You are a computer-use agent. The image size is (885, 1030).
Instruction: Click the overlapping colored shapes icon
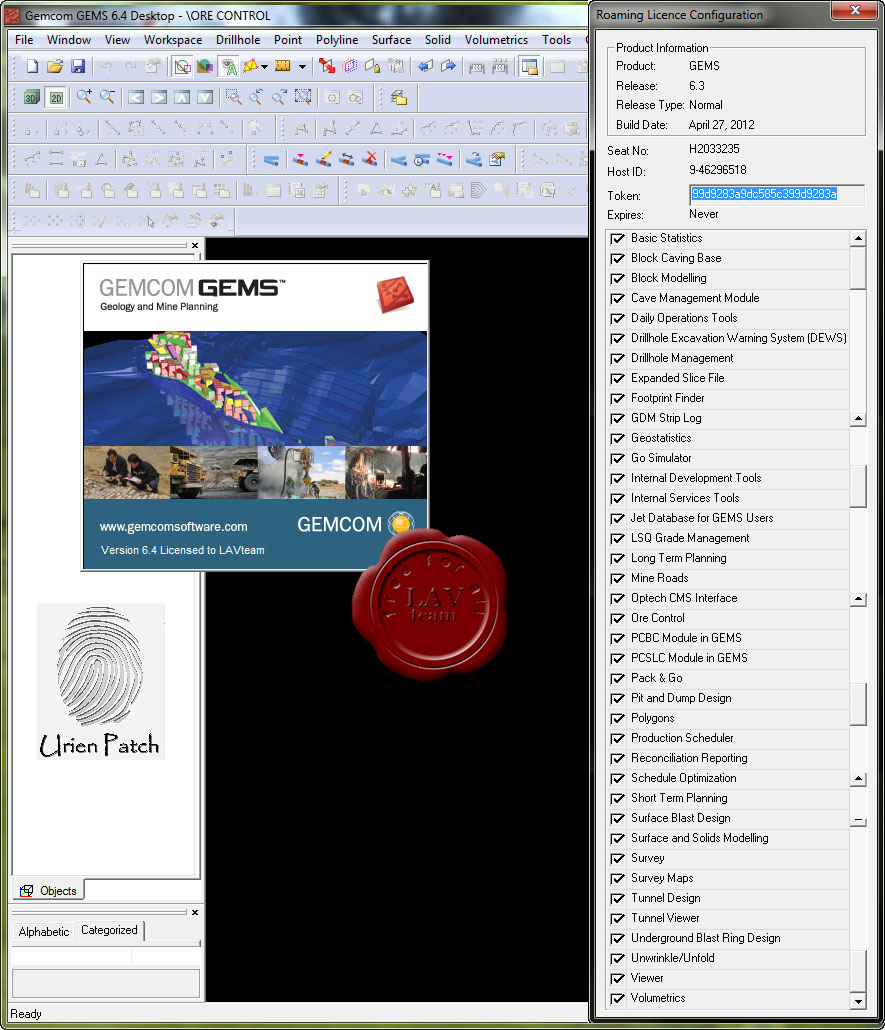(205, 66)
